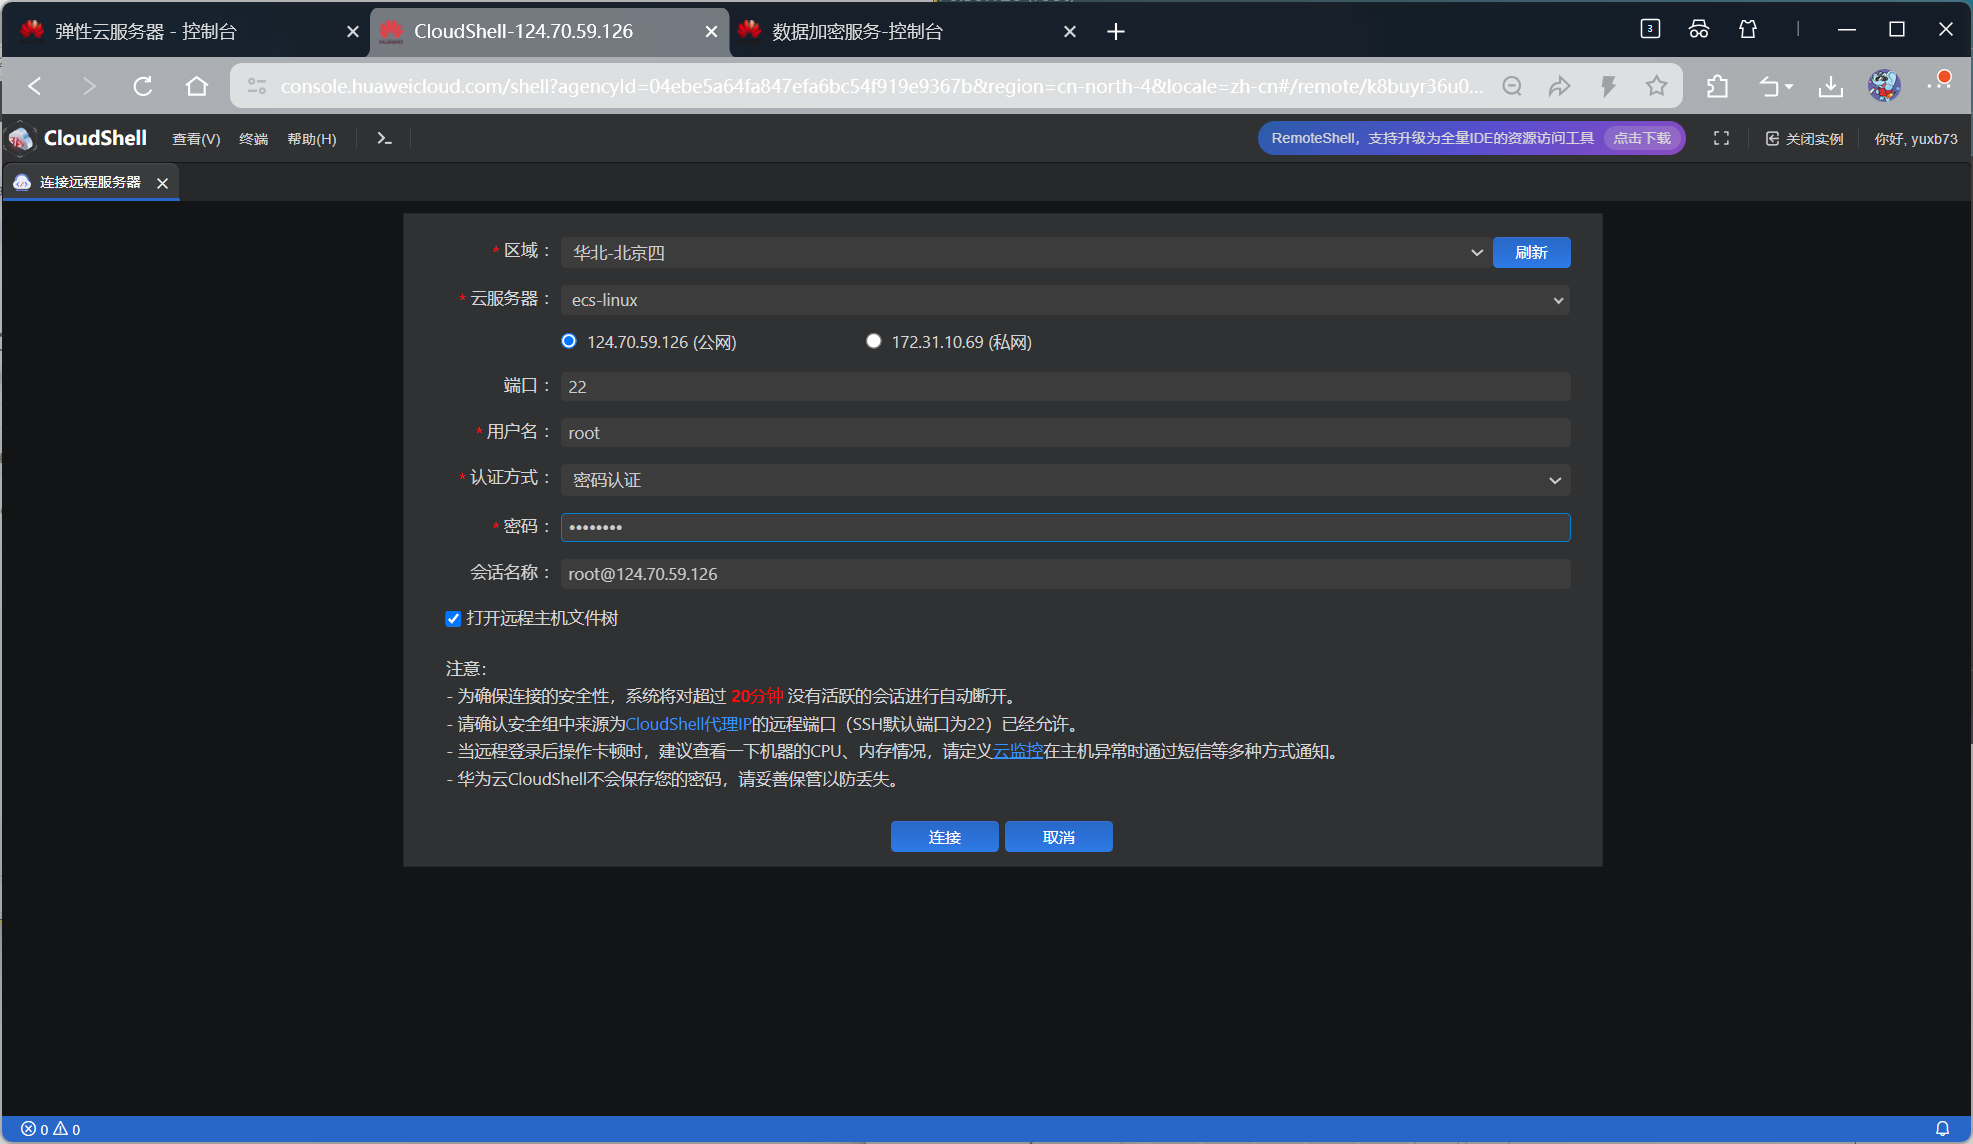1973x1144 pixels.
Task: Open the 查看(V) menu
Action: pos(196,139)
